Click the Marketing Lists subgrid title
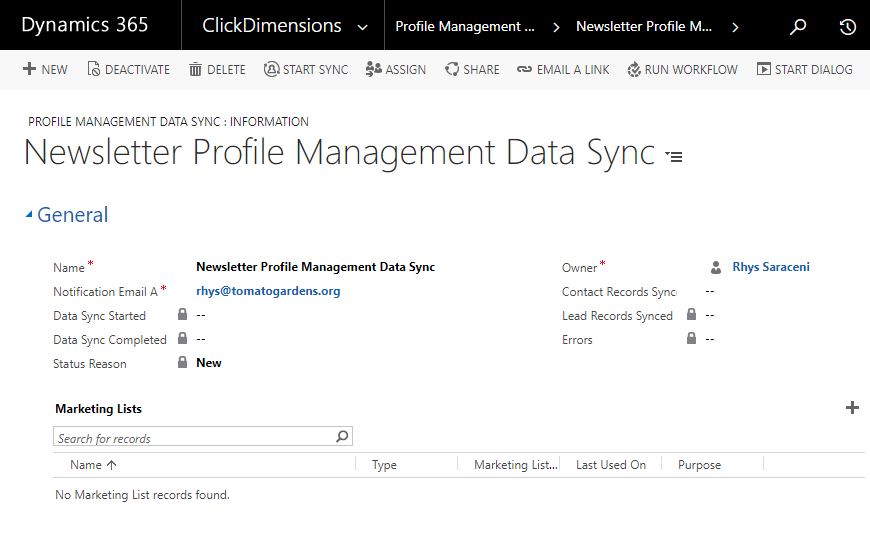870x548 pixels. coord(98,409)
